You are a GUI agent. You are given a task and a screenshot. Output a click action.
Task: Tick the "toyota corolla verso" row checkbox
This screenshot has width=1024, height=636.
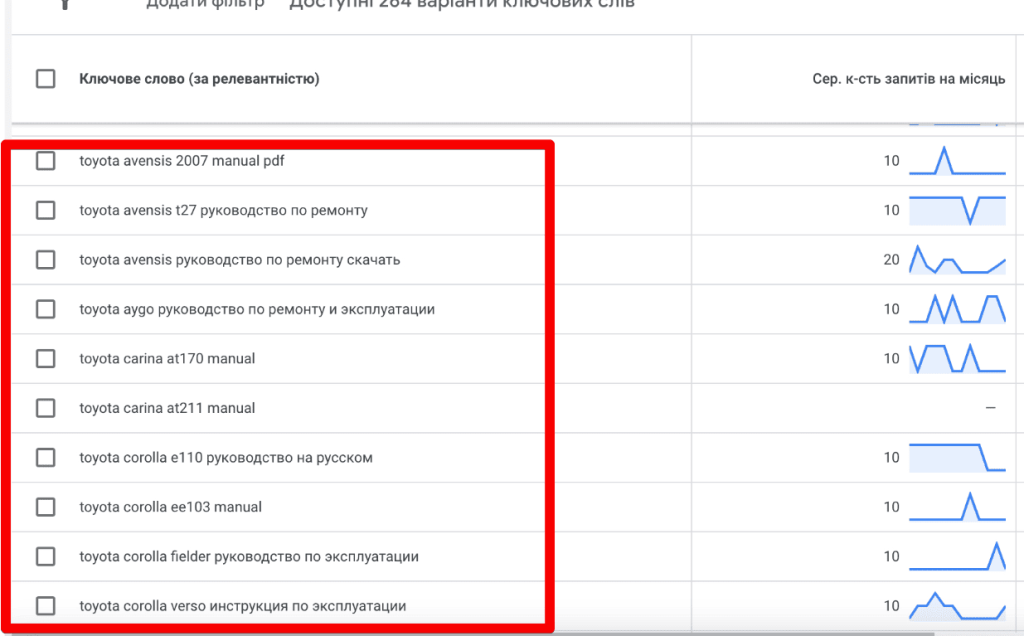[45, 606]
